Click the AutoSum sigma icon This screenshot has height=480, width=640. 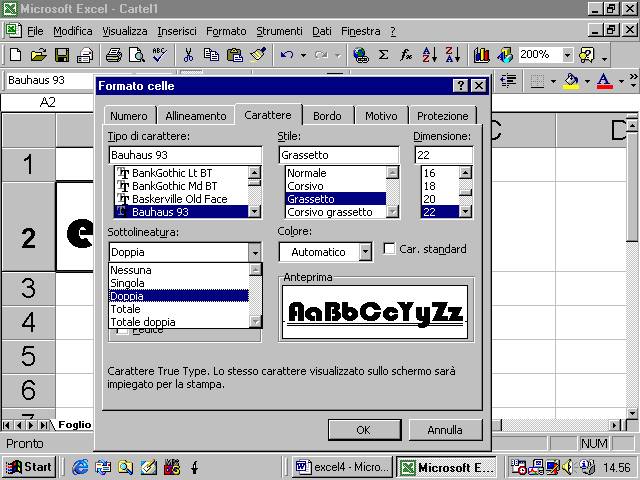click(x=383, y=55)
